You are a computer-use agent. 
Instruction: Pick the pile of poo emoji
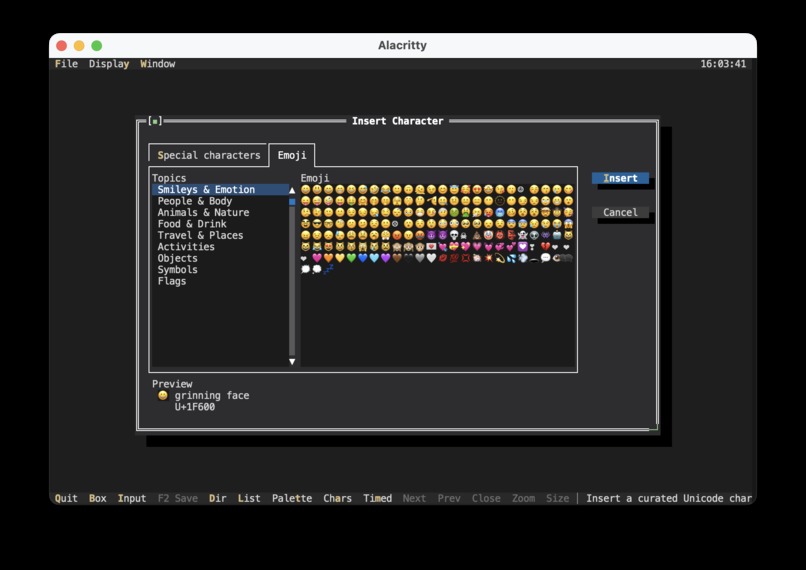point(477,235)
